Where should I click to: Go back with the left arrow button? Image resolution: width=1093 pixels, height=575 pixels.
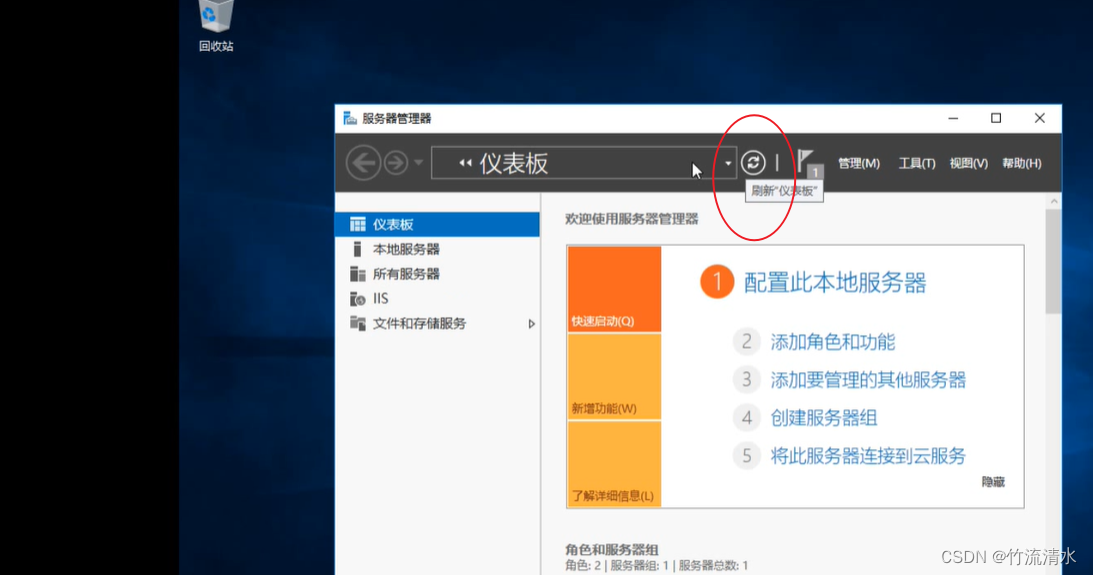coord(363,163)
